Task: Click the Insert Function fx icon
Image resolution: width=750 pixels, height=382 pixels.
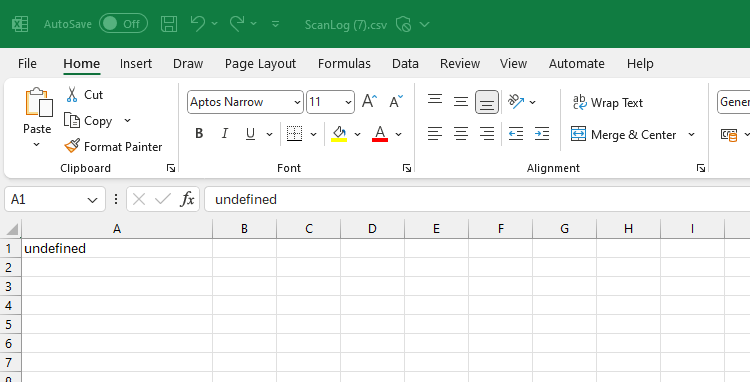Action: pyautogui.click(x=187, y=199)
